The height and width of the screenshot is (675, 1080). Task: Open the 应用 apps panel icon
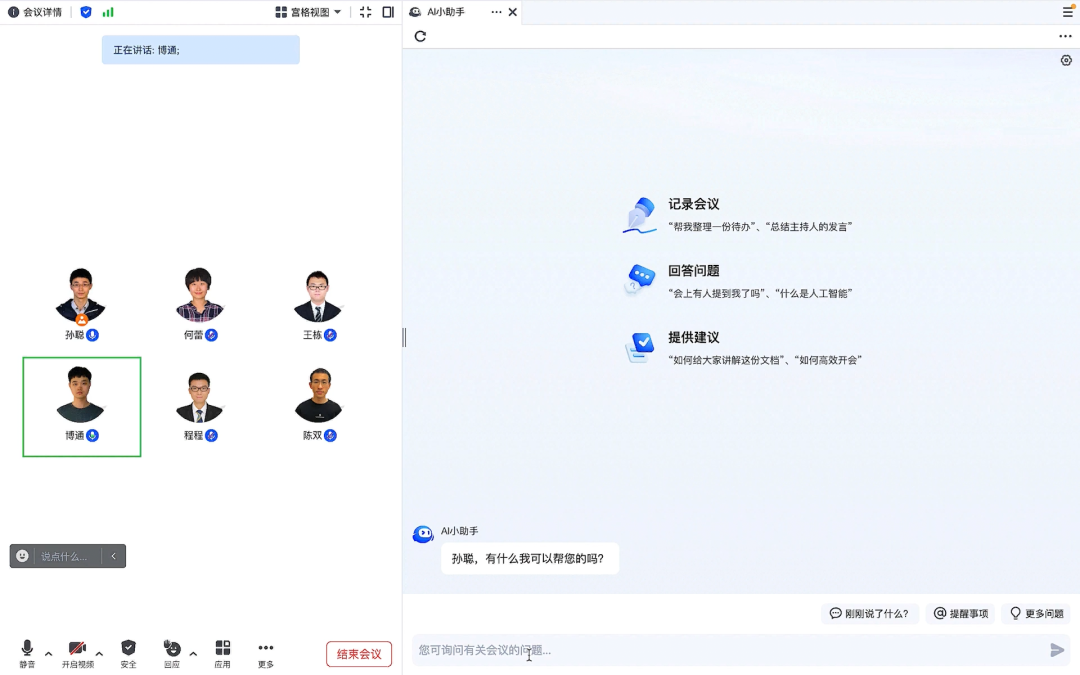click(x=222, y=647)
